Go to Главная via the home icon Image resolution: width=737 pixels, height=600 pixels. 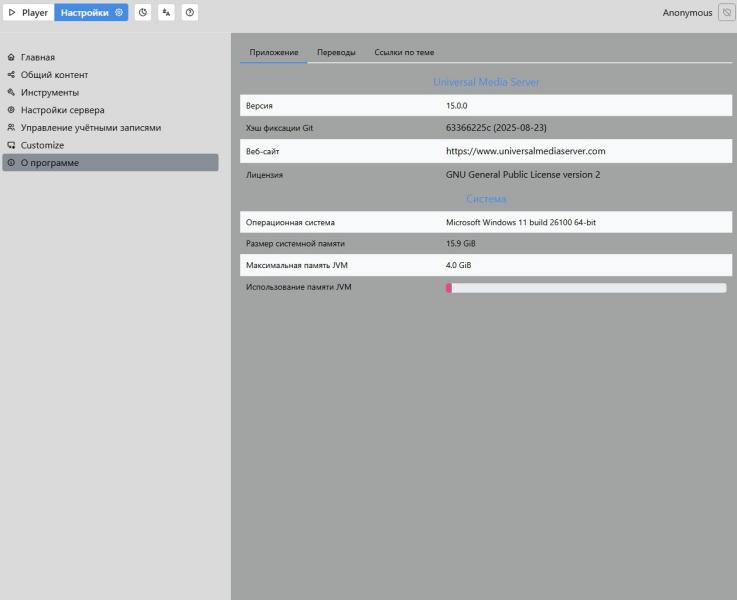tap(11, 58)
